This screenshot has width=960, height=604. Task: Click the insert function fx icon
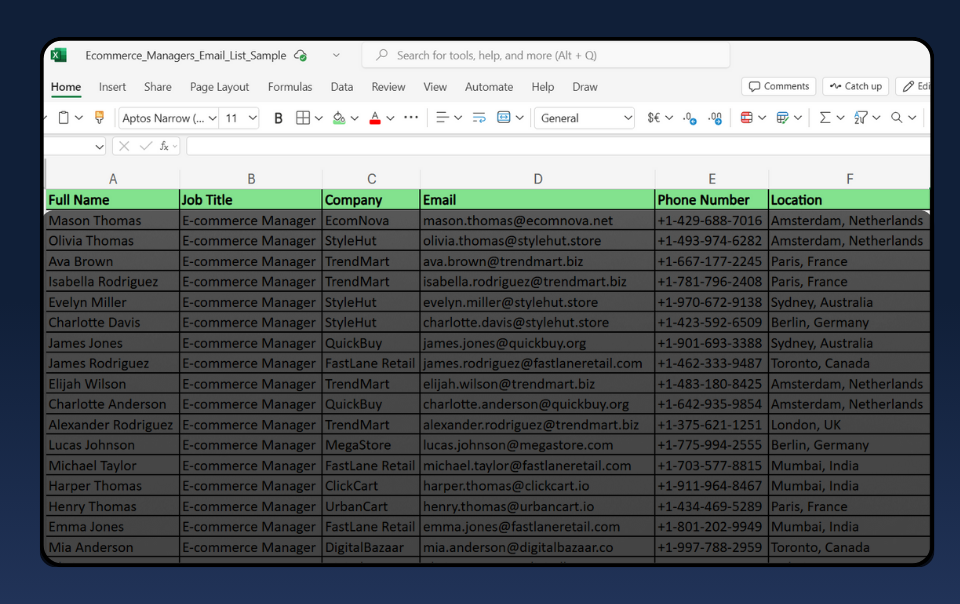(x=164, y=146)
